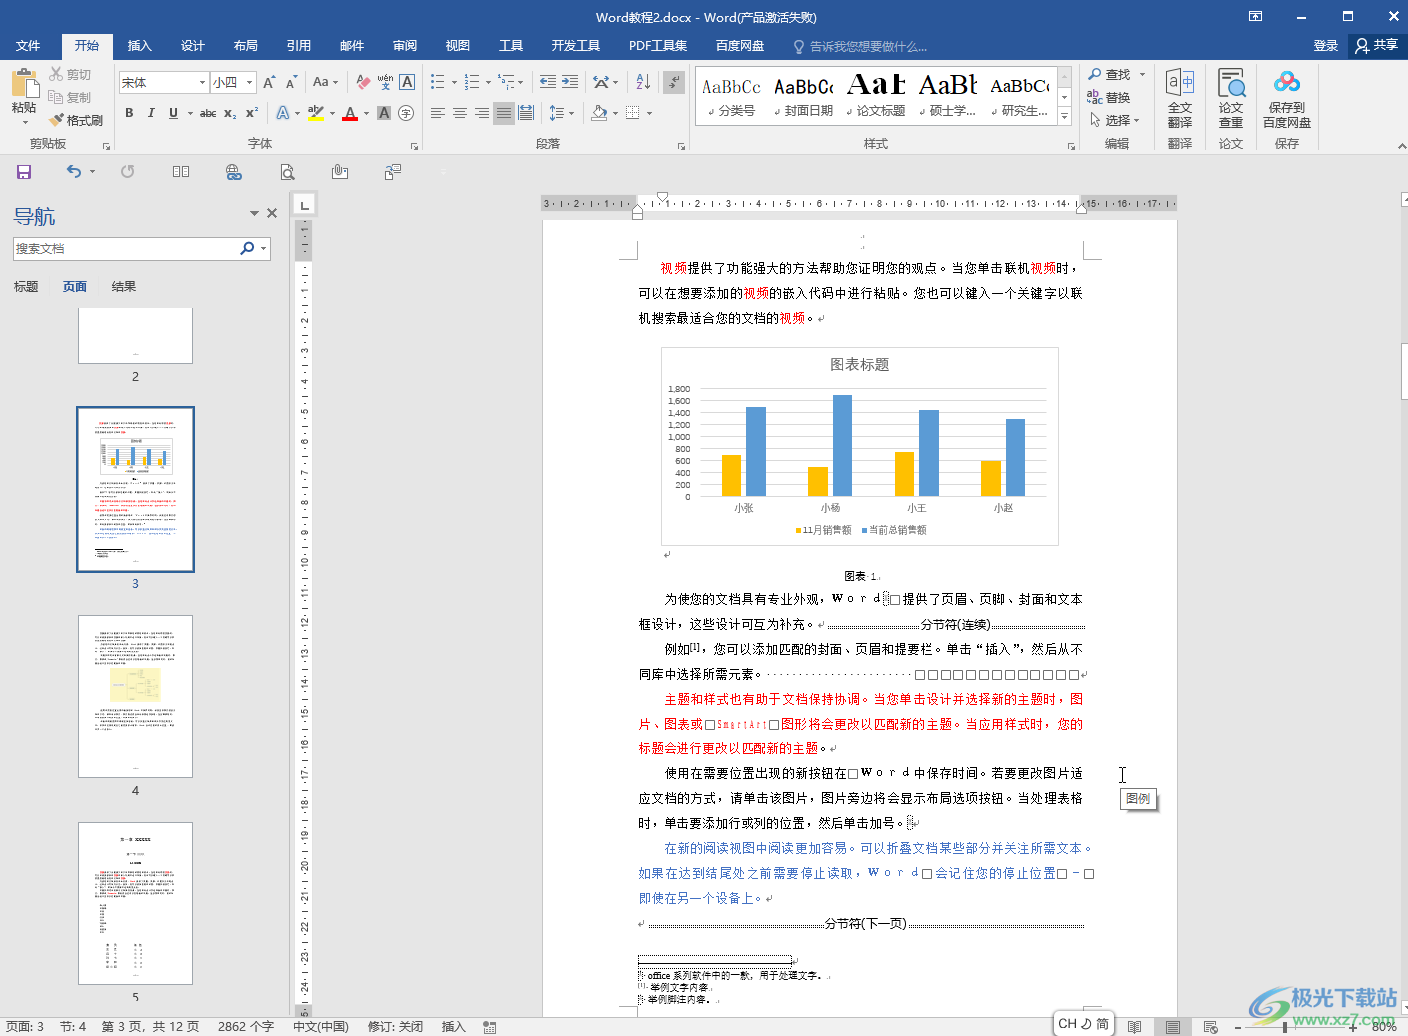Center align the paragraph

tap(460, 113)
